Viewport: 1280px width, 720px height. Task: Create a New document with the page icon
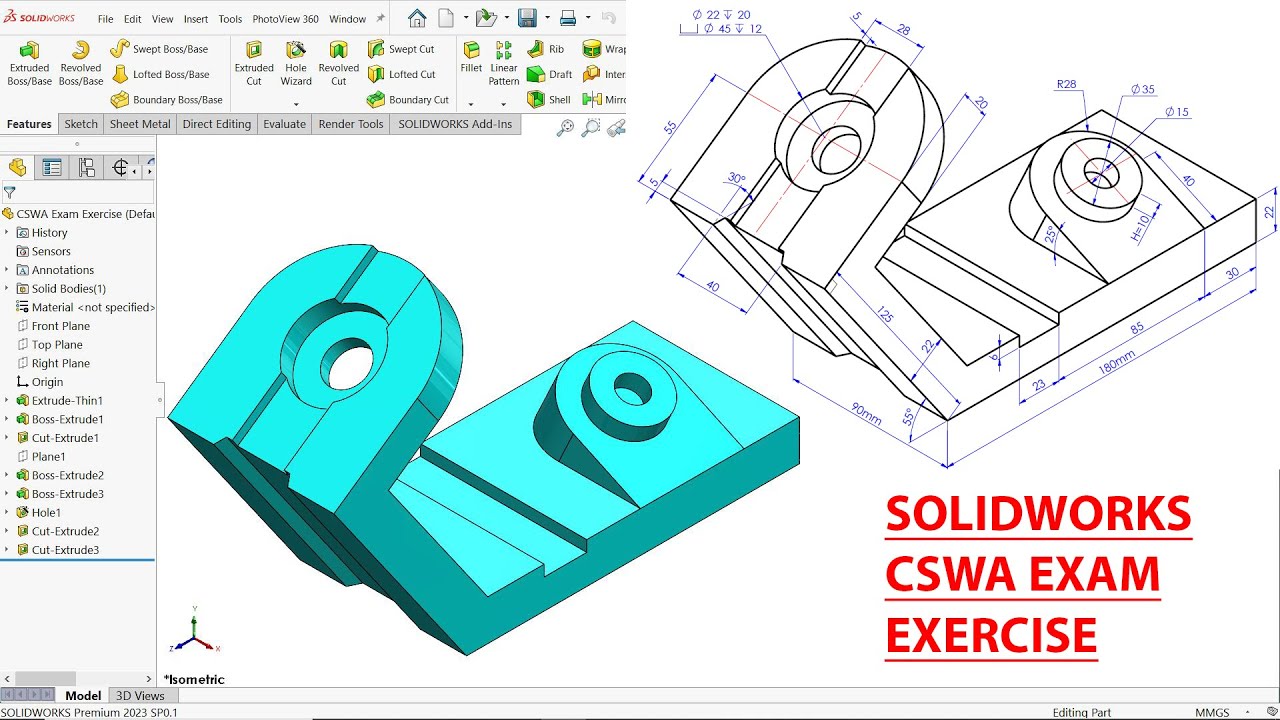click(446, 18)
